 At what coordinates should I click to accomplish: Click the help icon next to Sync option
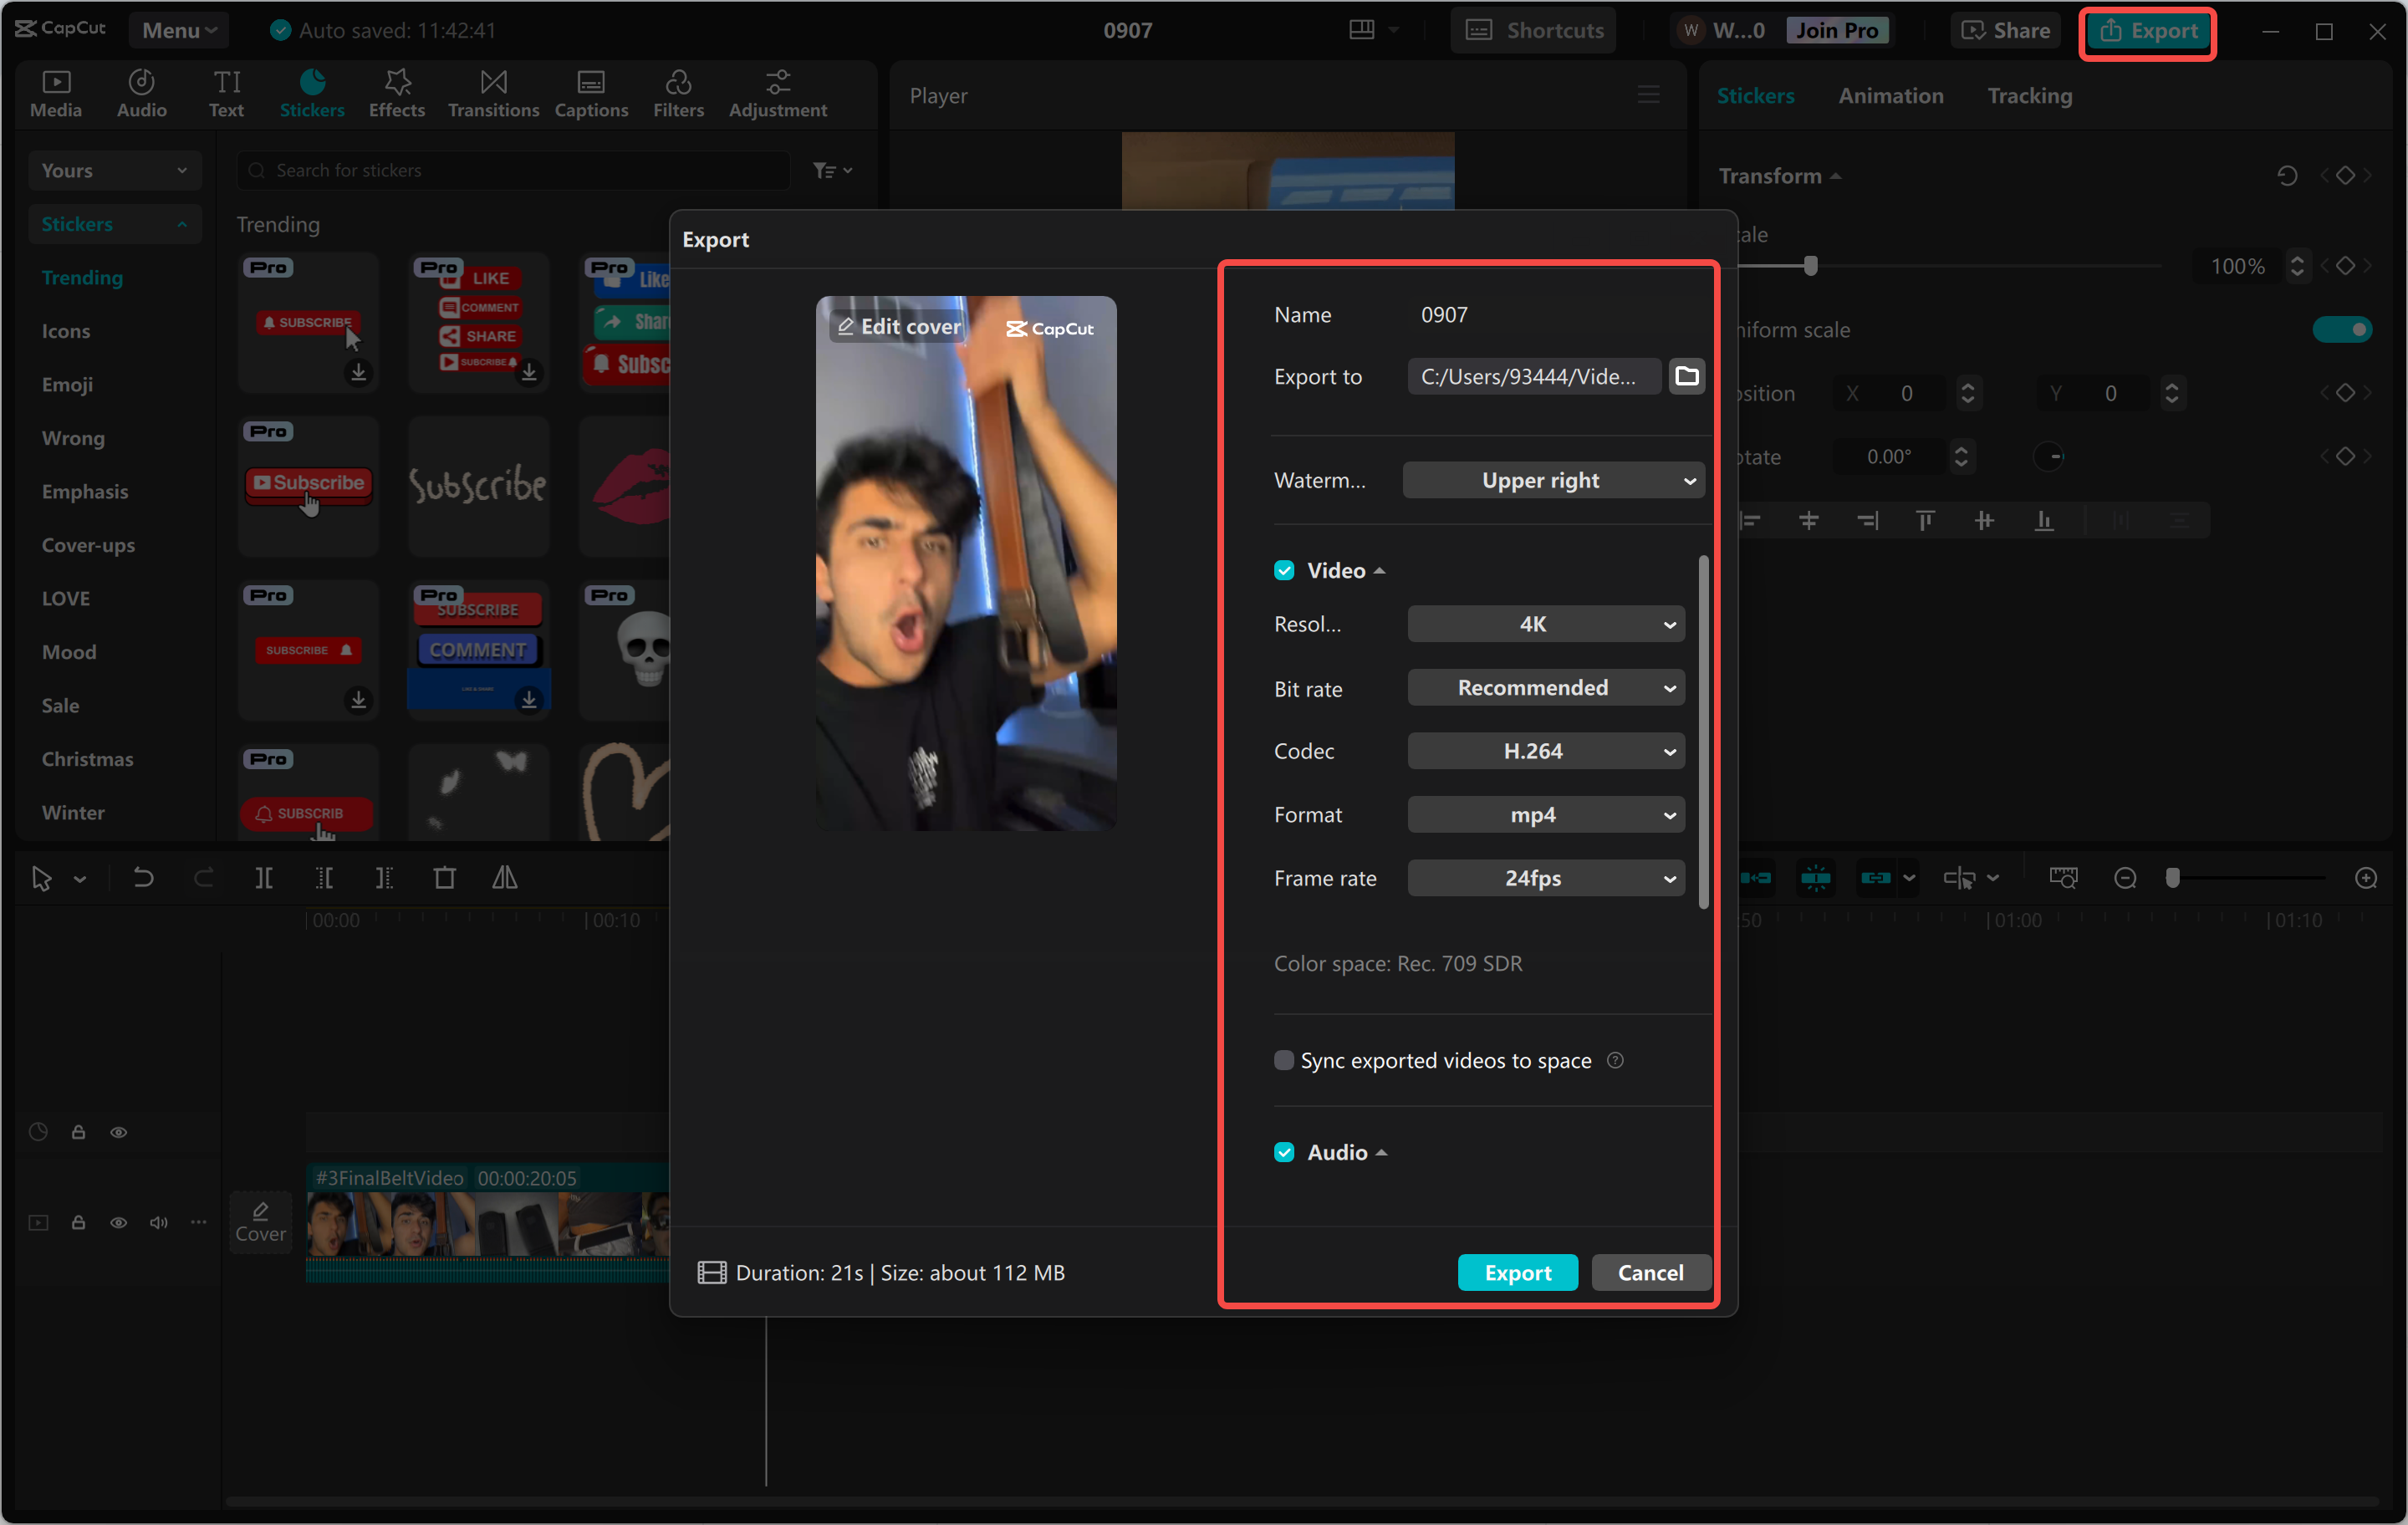[x=1615, y=1060]
